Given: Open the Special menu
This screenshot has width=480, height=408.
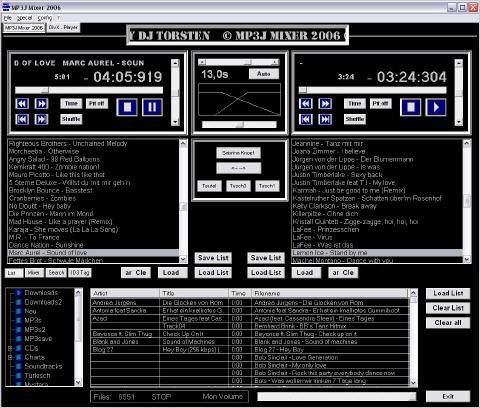Looking at the screenshot, I should click(24, 18).
